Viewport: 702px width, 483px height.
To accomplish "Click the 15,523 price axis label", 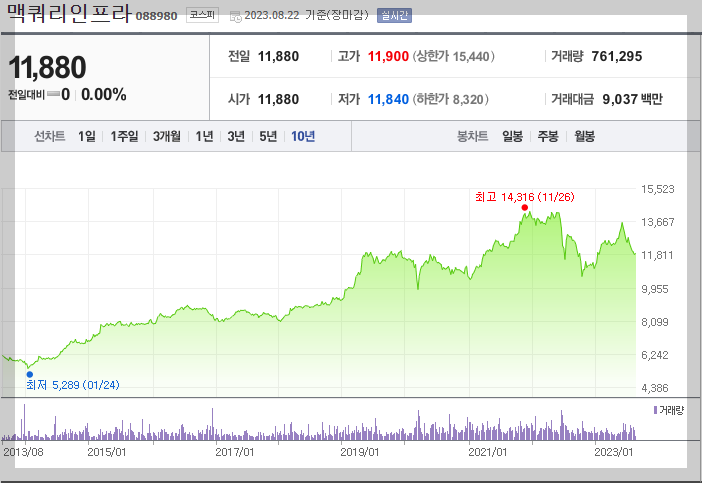I will coord(658,189).
